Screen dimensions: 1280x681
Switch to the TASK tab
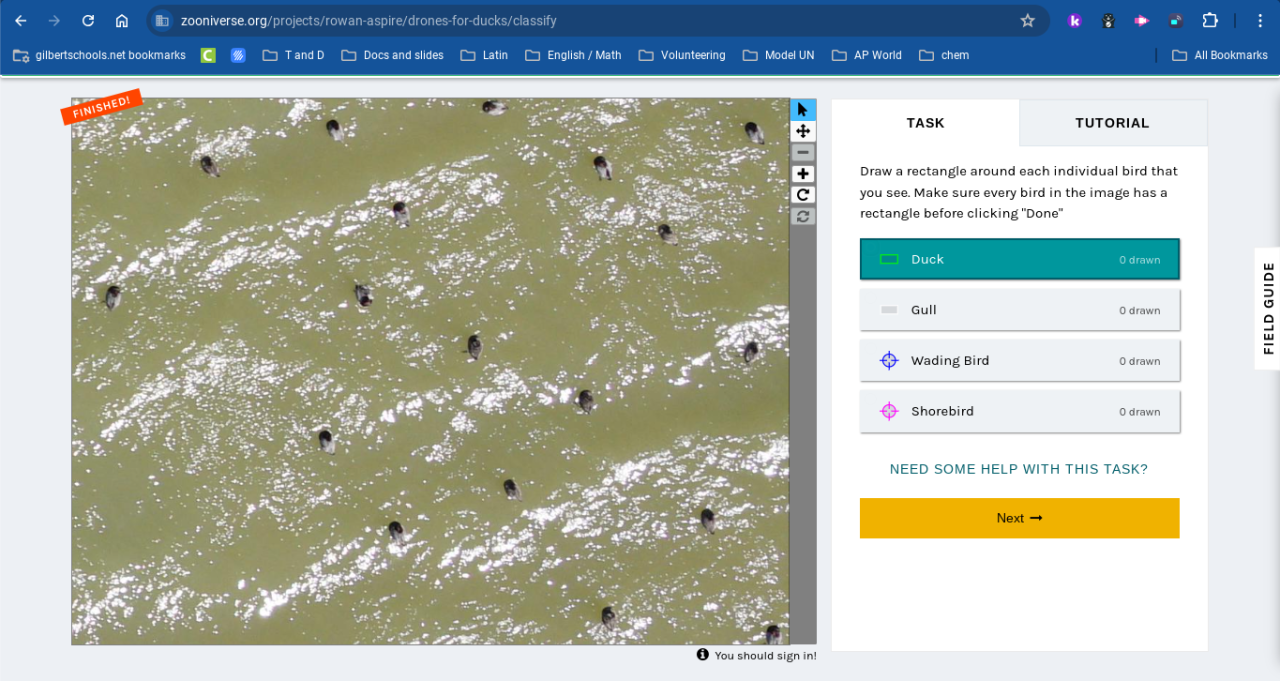point(925,123)
